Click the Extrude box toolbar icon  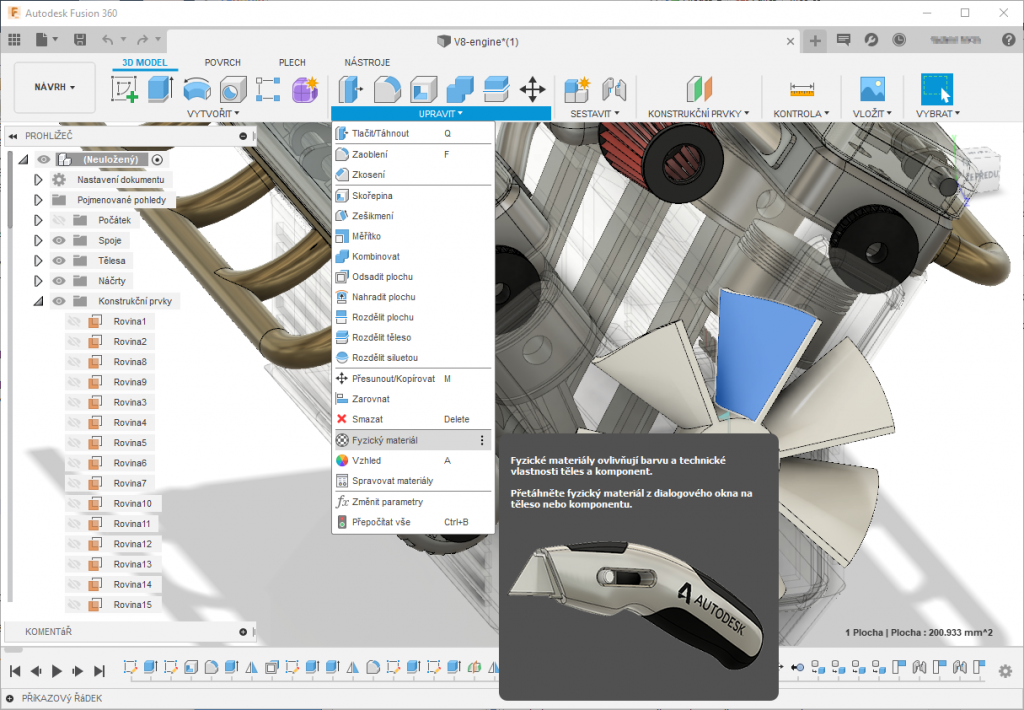(x=160, y=90)
